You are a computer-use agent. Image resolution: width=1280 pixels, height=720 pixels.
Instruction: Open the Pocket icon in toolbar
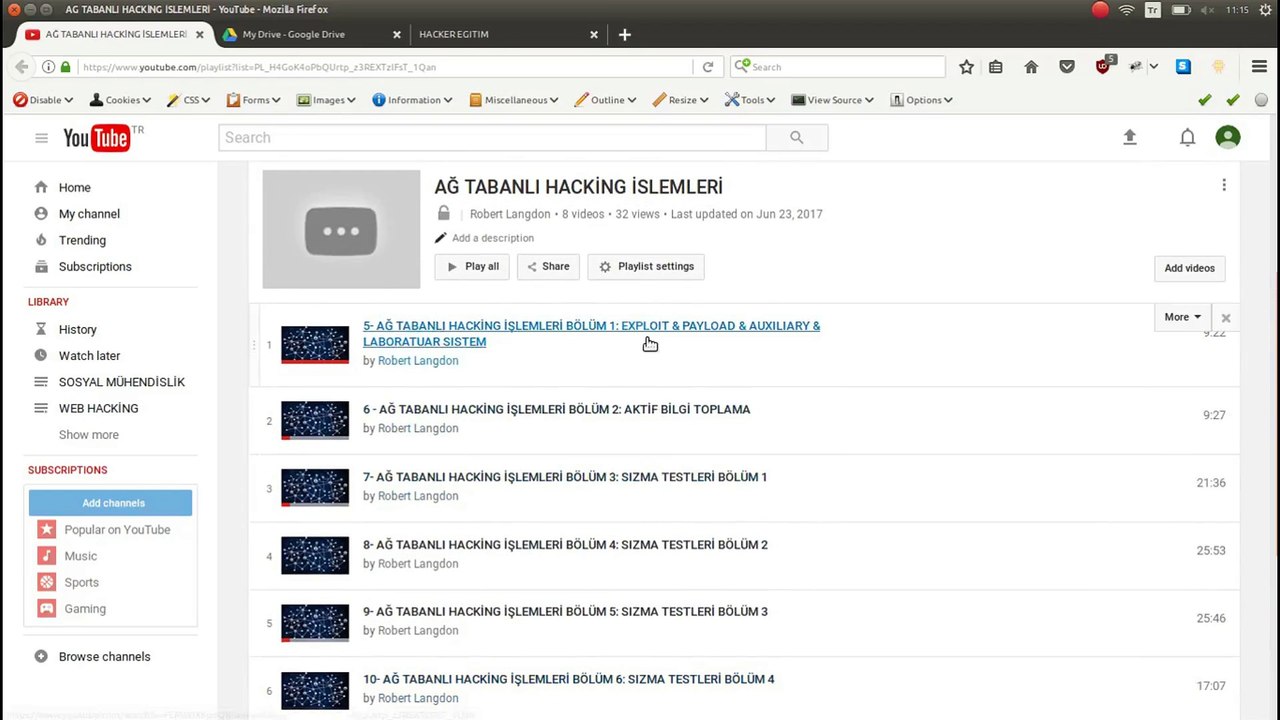point(1067,67)
